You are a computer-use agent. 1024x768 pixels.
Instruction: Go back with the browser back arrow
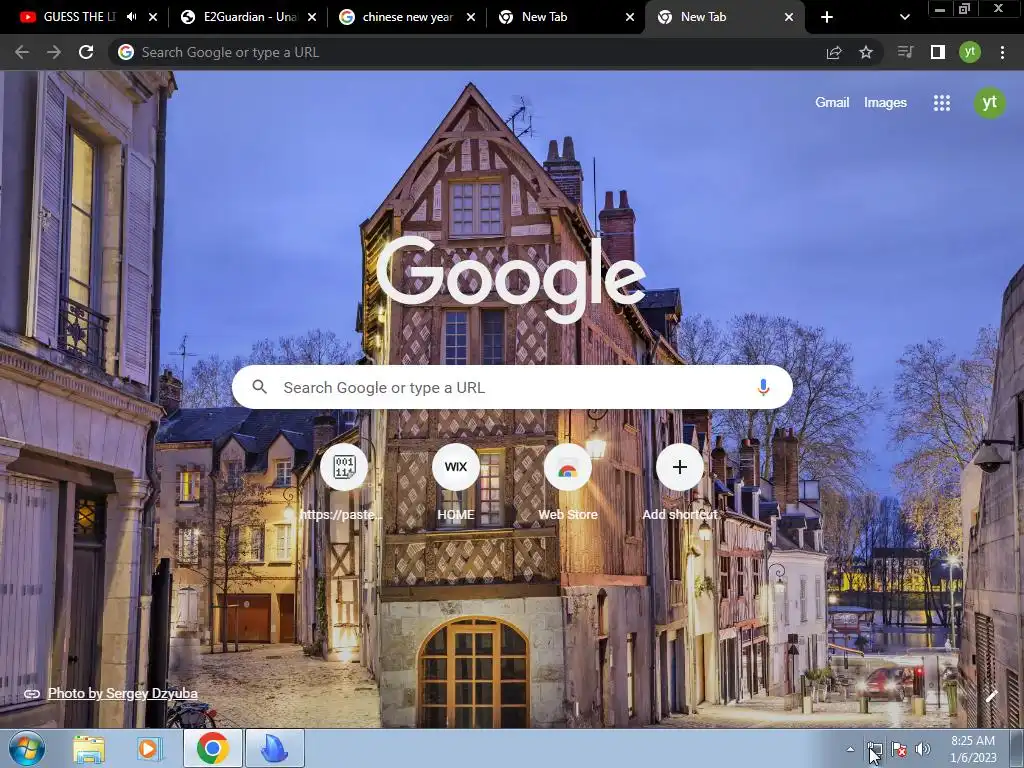22,52
